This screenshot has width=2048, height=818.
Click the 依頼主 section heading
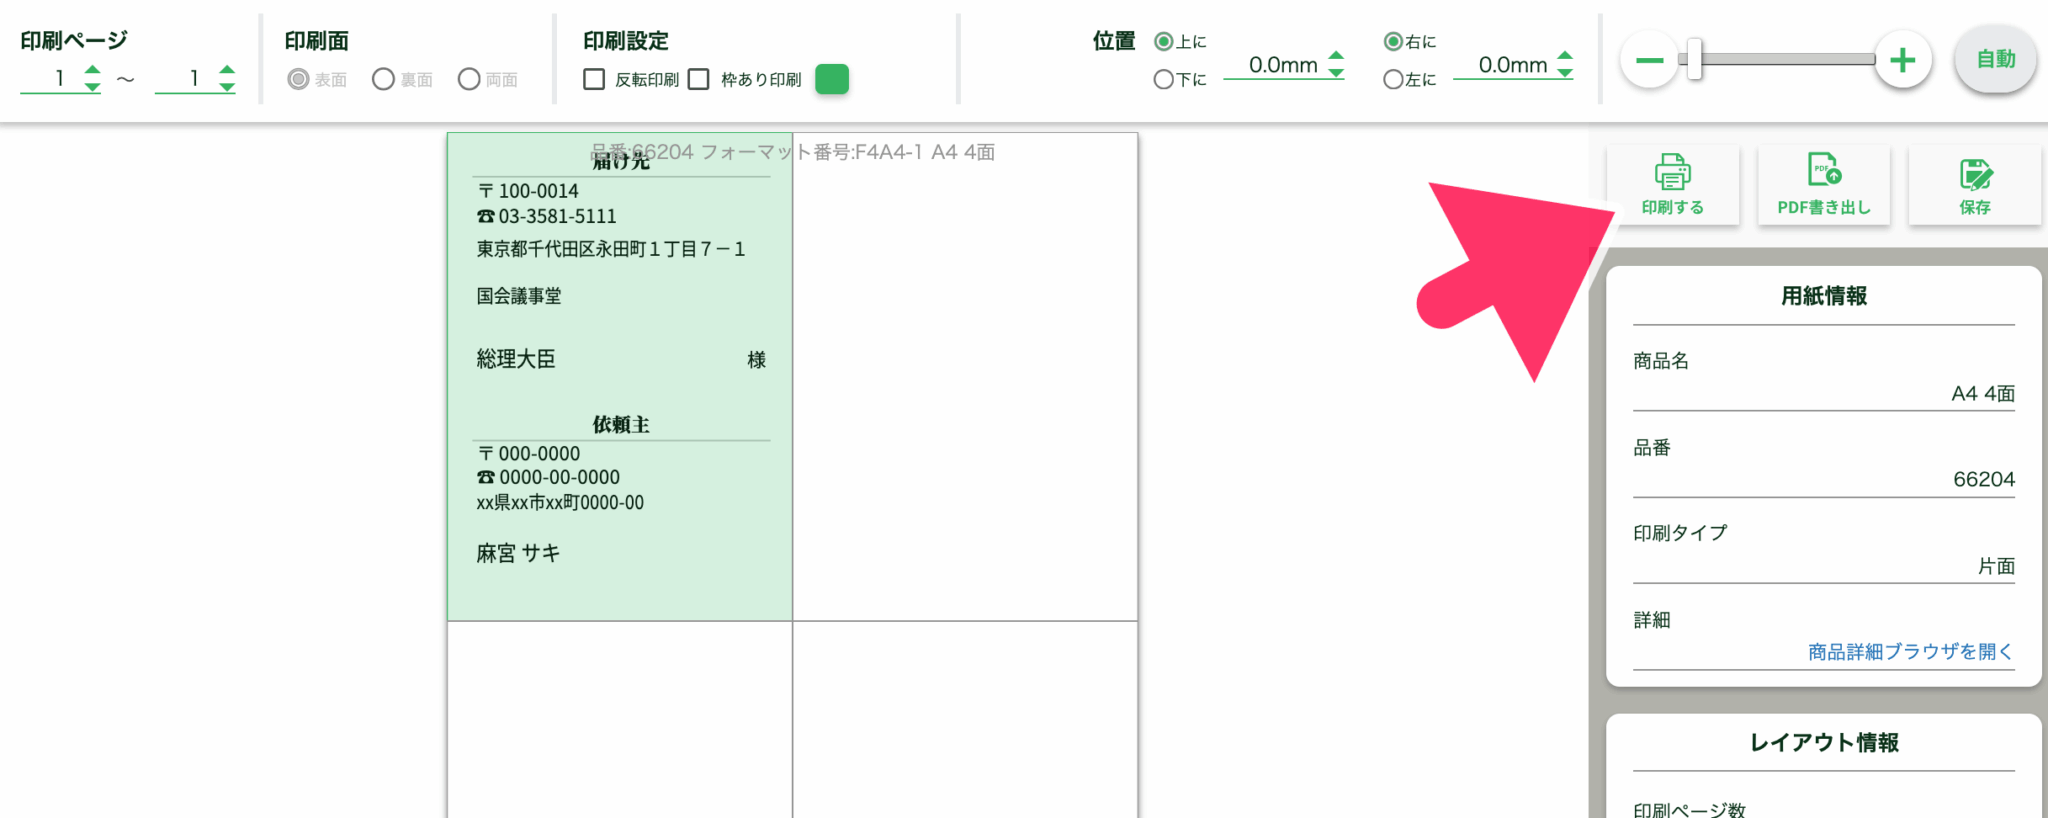[x=621, y=425]
